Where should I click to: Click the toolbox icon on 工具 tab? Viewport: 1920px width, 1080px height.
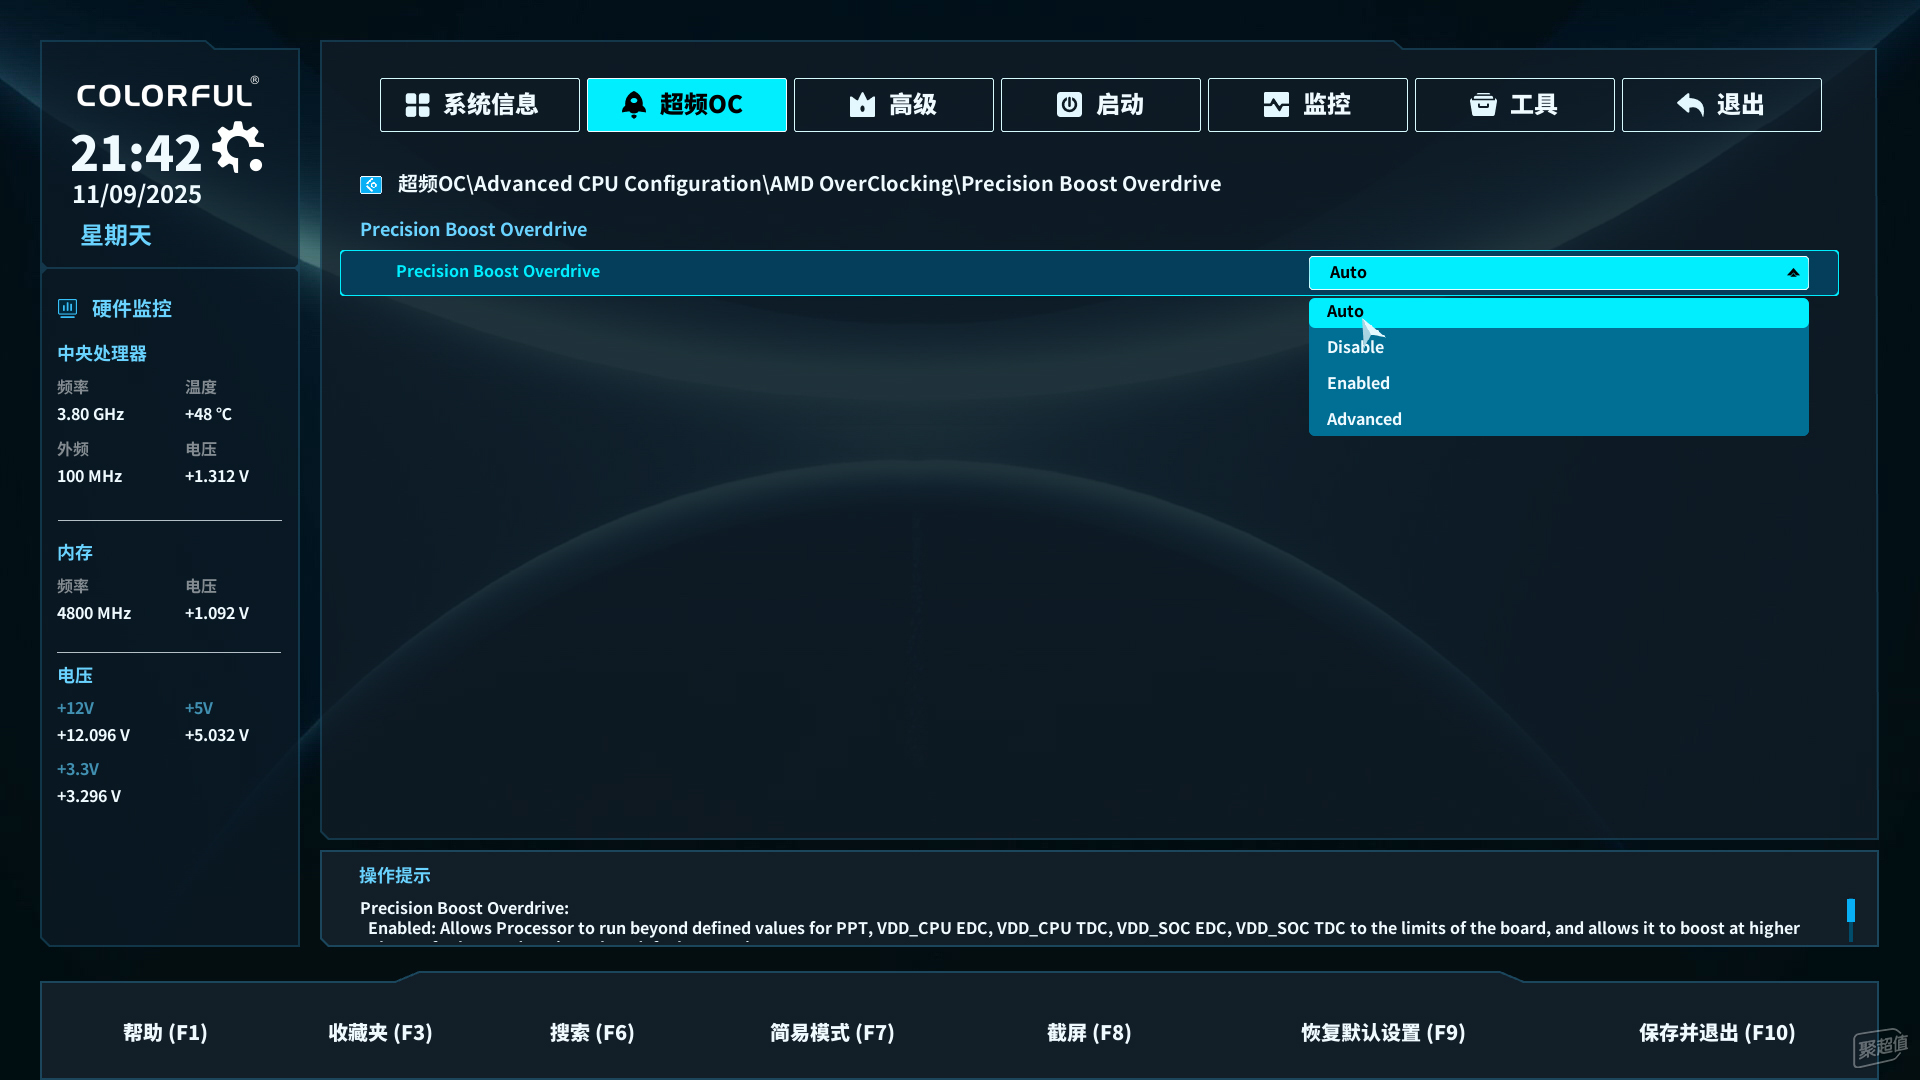pos(1483,105)
